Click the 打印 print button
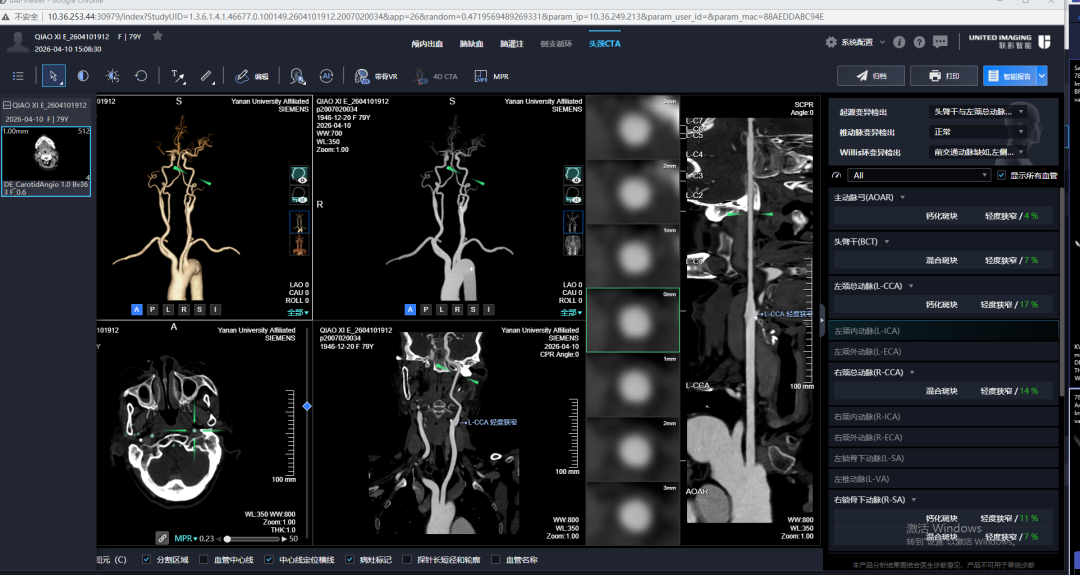Screen dimensions: 1080x575 [x=944, y=76]
